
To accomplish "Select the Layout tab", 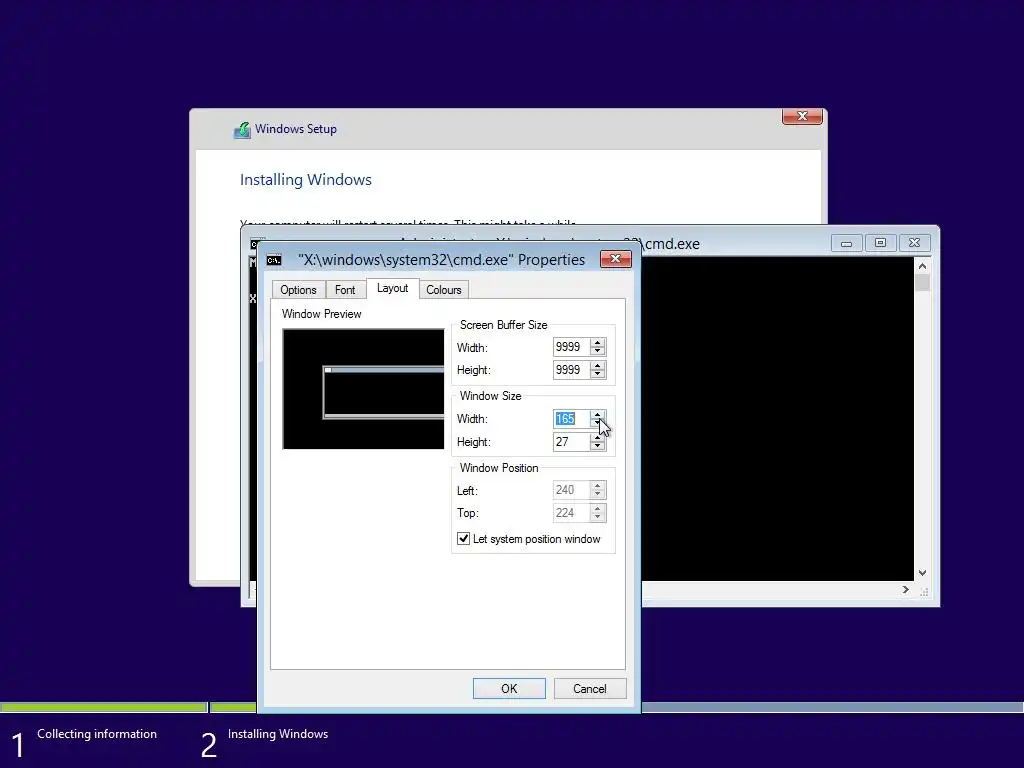I will pyautogui.click(x=392, y=288).
